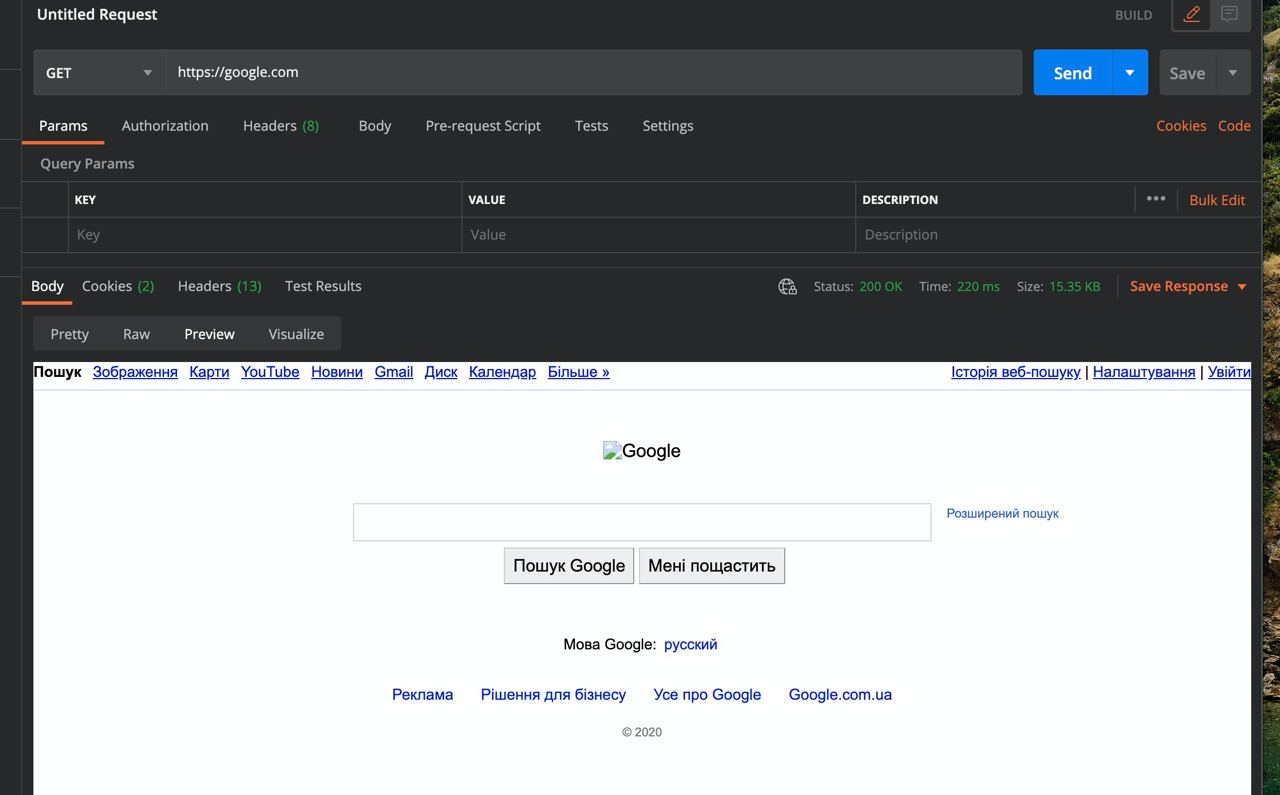Open the request Headers (8) tab
This screenshot has width=1280, height=795.
tap(281, 126)
